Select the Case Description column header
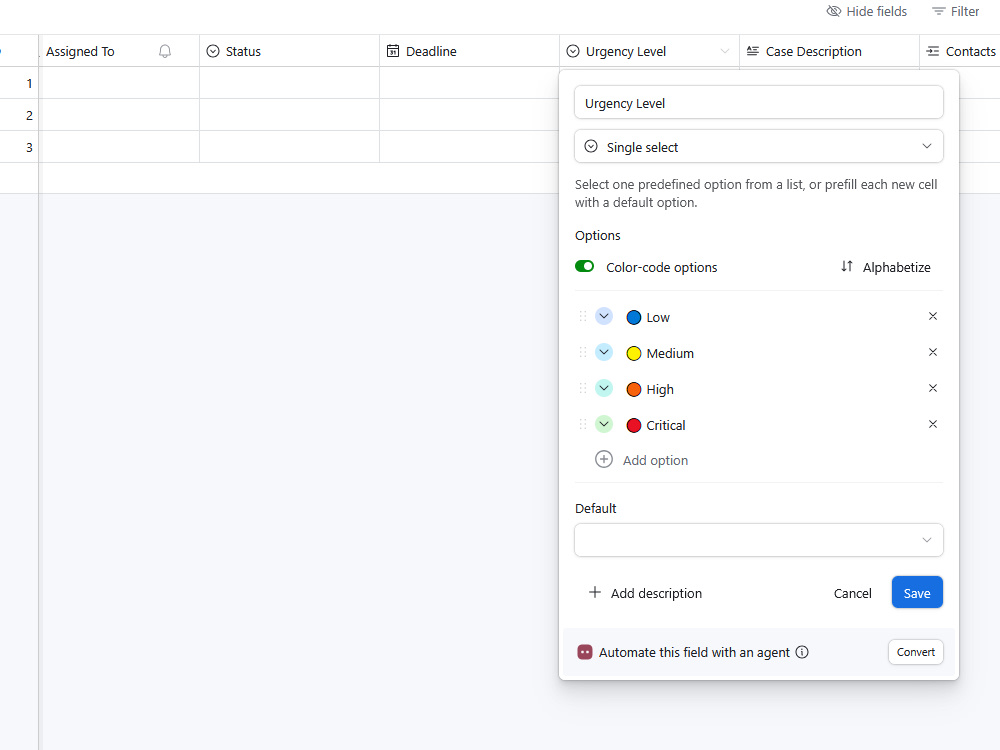 [829, 51]
